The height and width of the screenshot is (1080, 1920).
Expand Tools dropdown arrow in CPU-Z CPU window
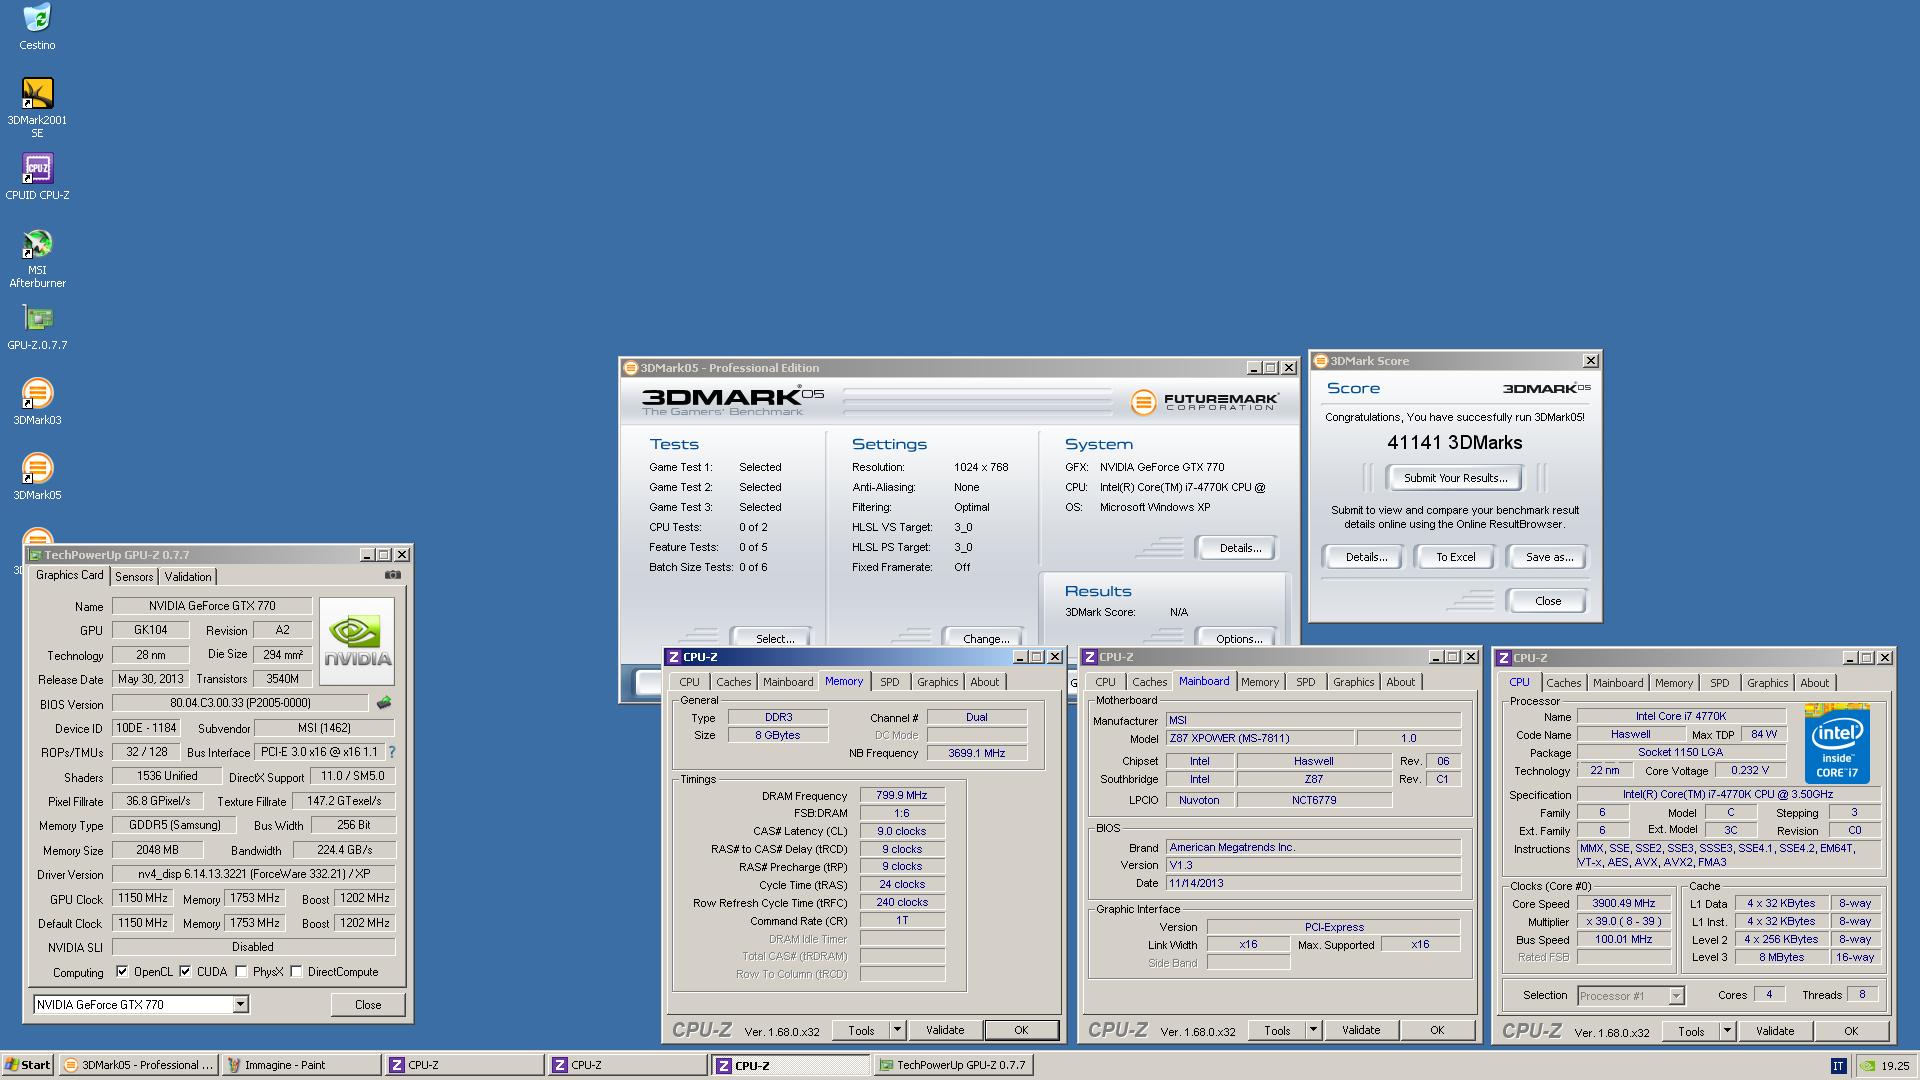[1727, 1031]
